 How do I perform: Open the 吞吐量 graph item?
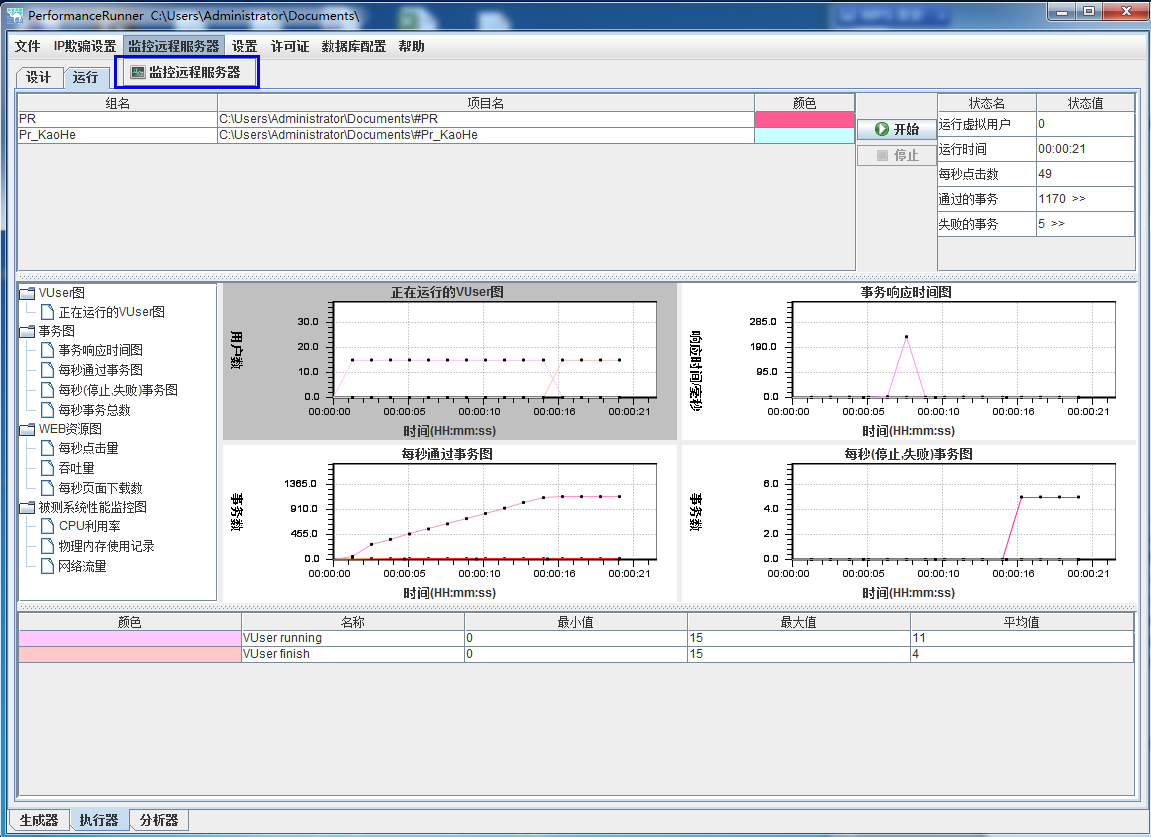[x=76, y=468]
